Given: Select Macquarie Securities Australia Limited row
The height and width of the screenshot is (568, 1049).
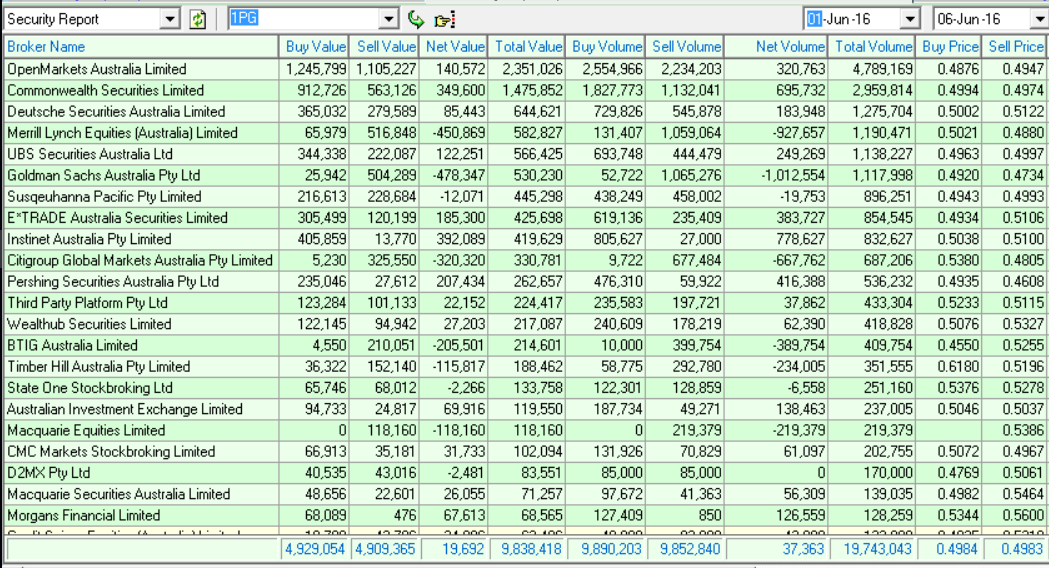Looking at the screenshot, I should coord(524,494).
